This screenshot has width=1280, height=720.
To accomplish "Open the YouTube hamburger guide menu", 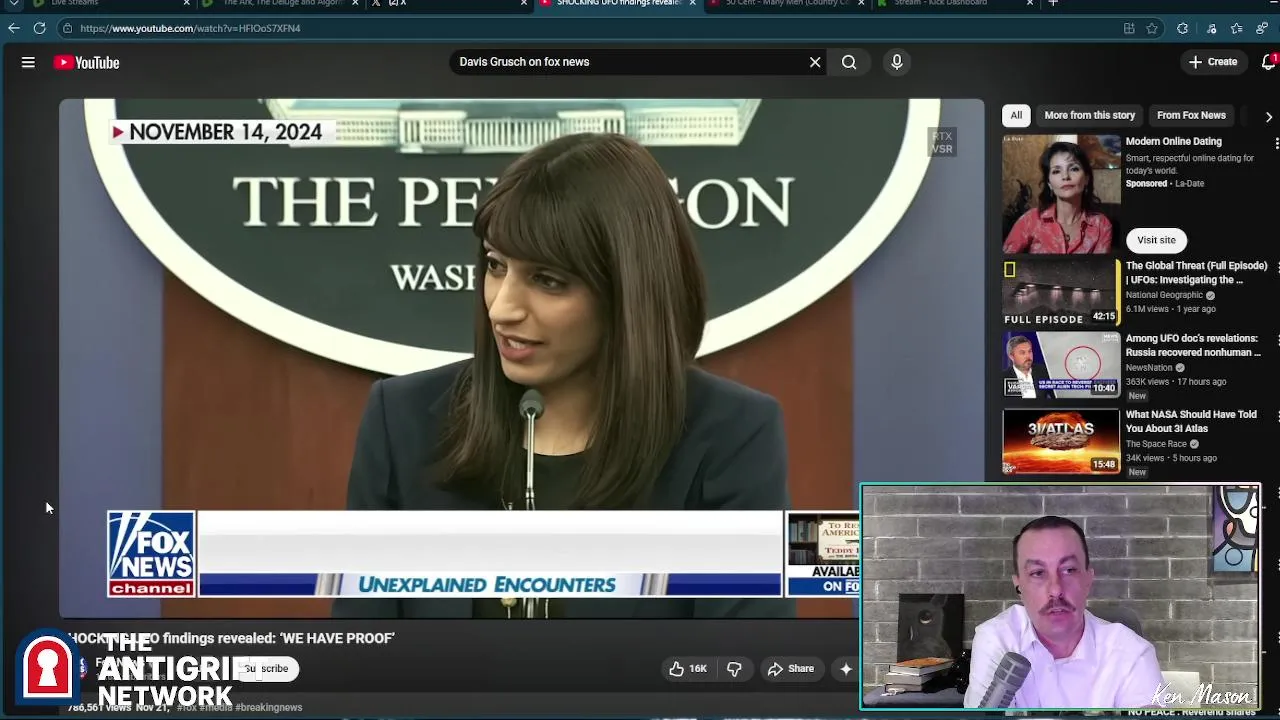I will 28,62.
